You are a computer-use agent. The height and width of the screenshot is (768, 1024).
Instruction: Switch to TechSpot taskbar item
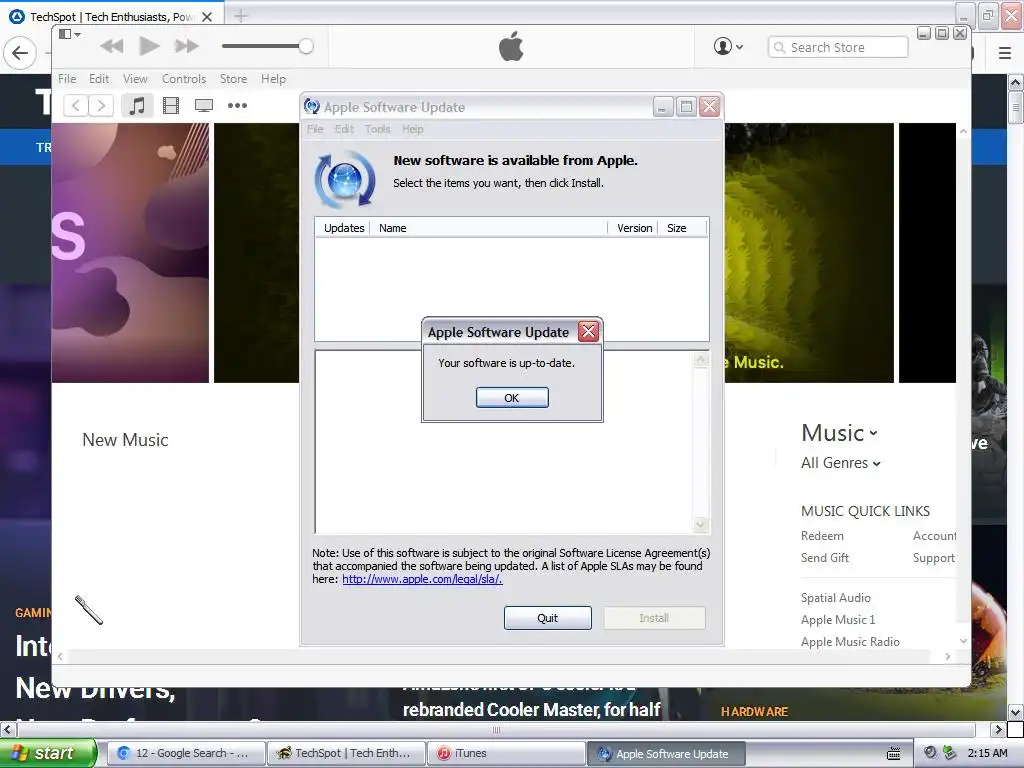click(346, 753)
